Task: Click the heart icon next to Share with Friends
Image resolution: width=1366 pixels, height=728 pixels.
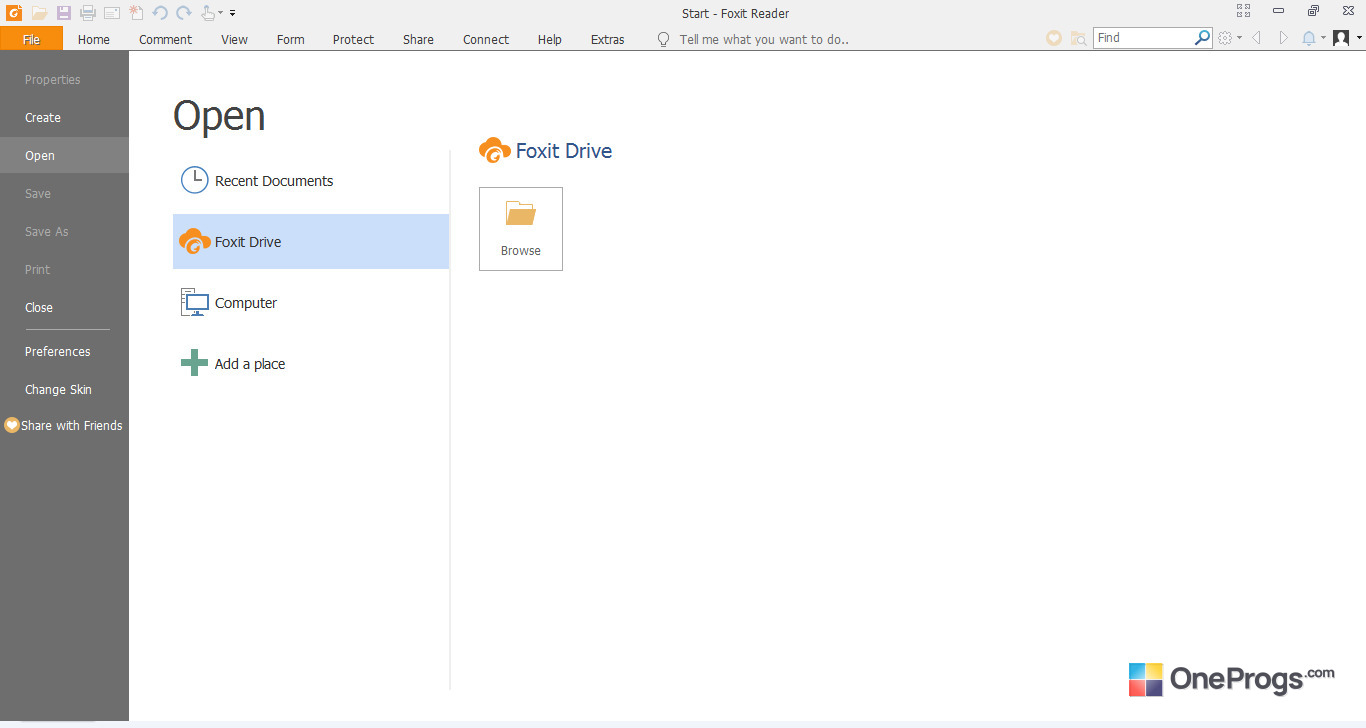Action: 12,425
